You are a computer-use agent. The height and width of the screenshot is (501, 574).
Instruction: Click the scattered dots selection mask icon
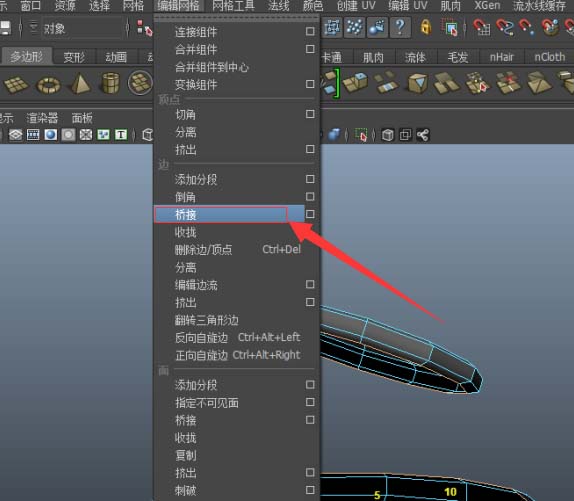(x=354, y=27)
